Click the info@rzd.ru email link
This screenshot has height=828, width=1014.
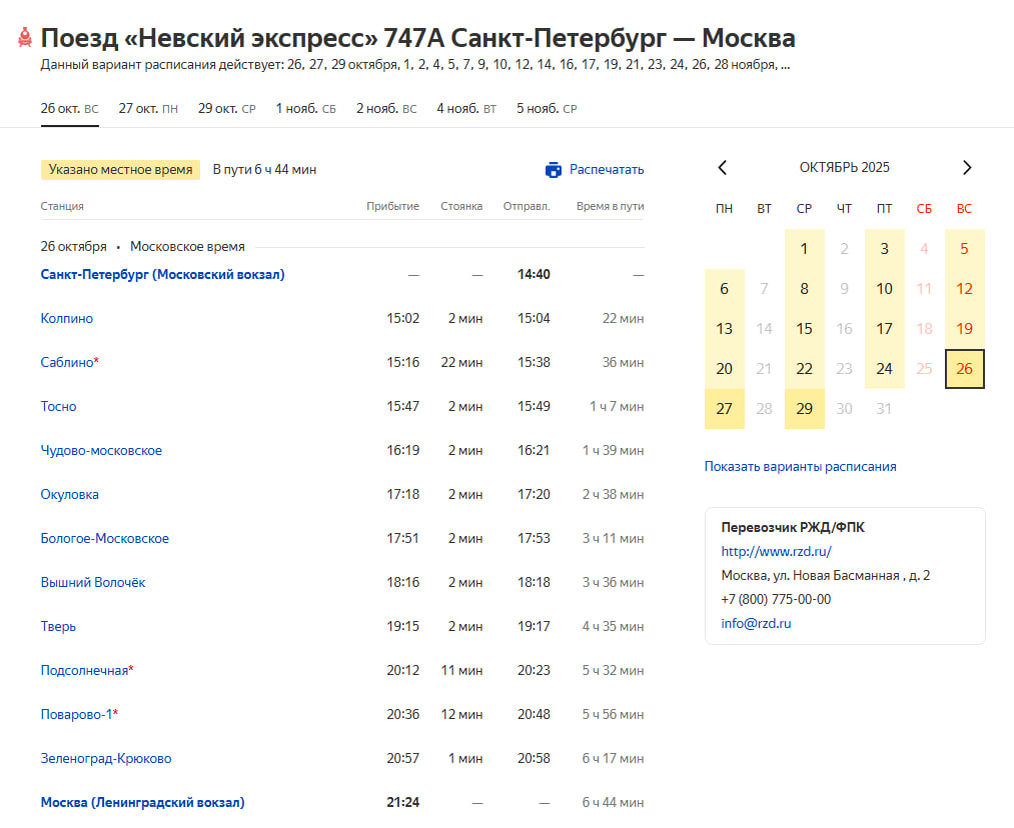click(x=756, y=623)
